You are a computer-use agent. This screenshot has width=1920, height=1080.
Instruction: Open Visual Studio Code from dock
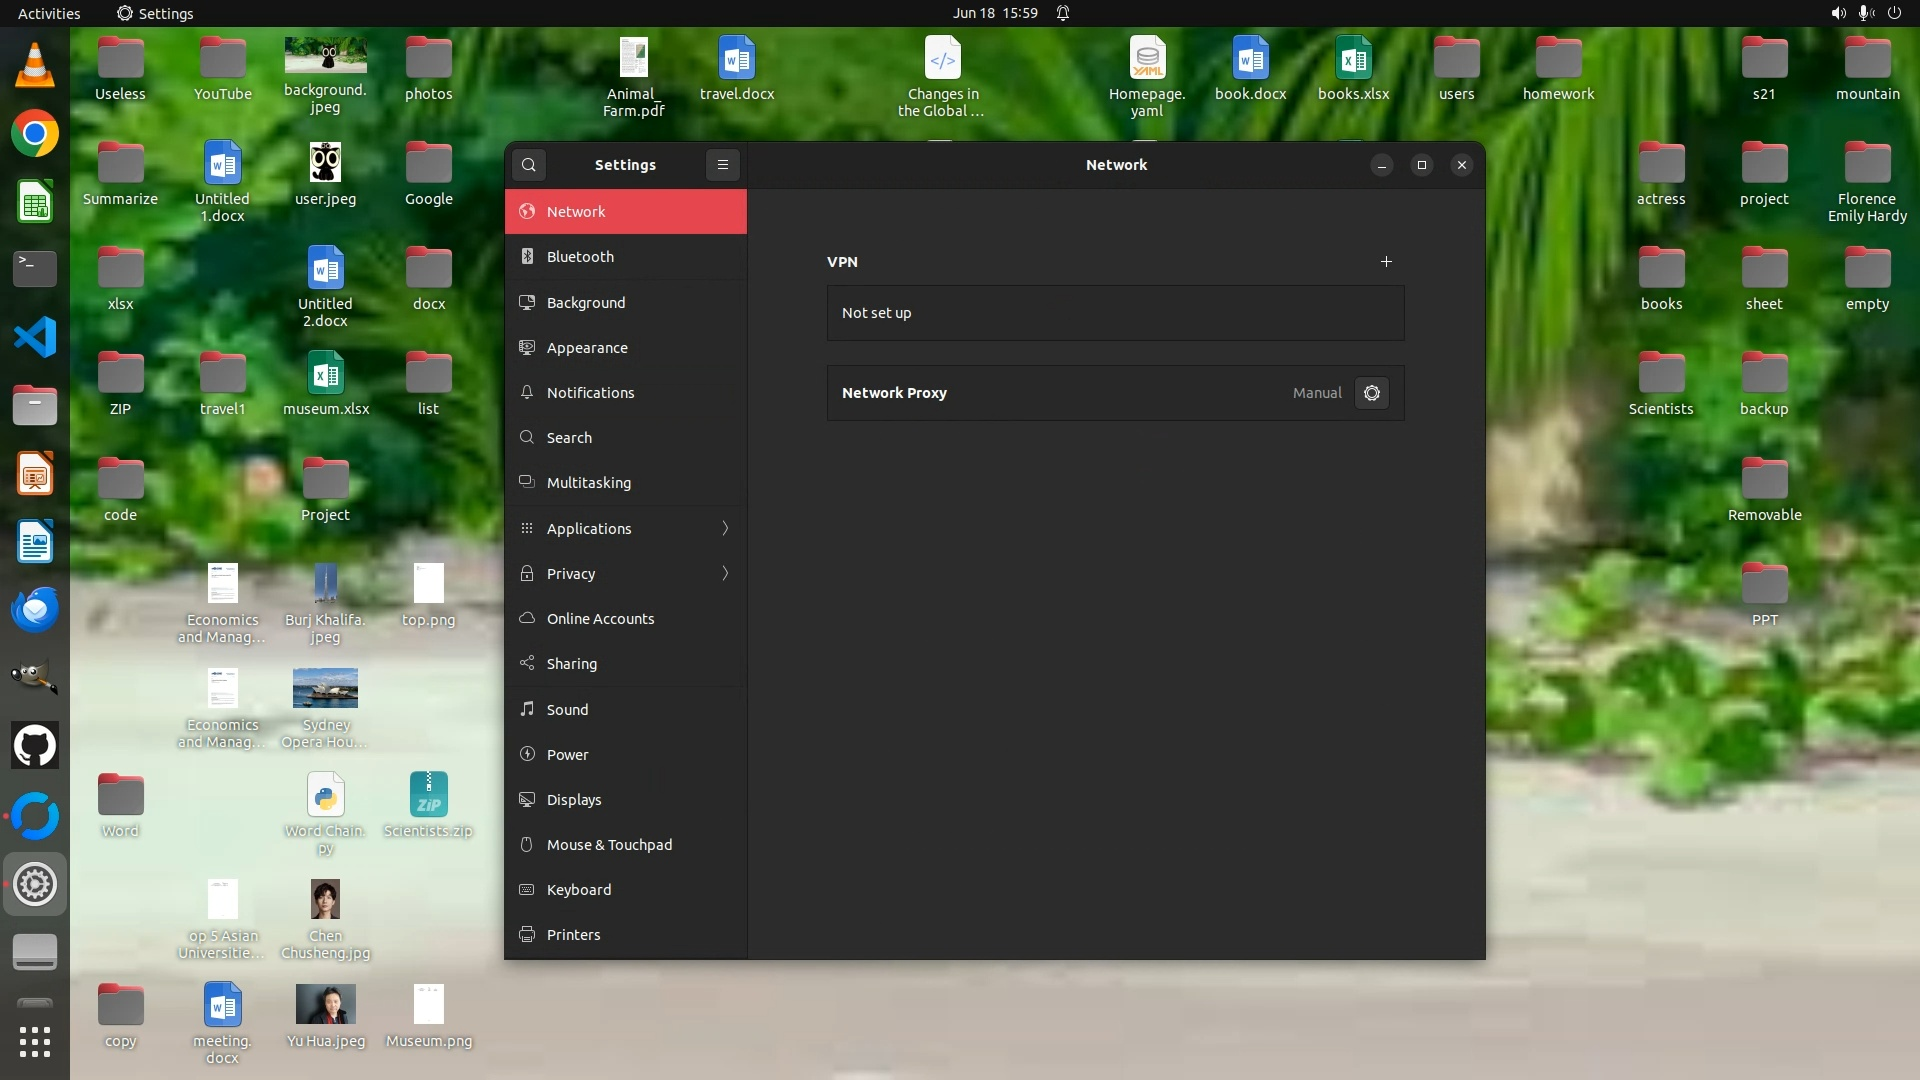click(x=35, y=337)
